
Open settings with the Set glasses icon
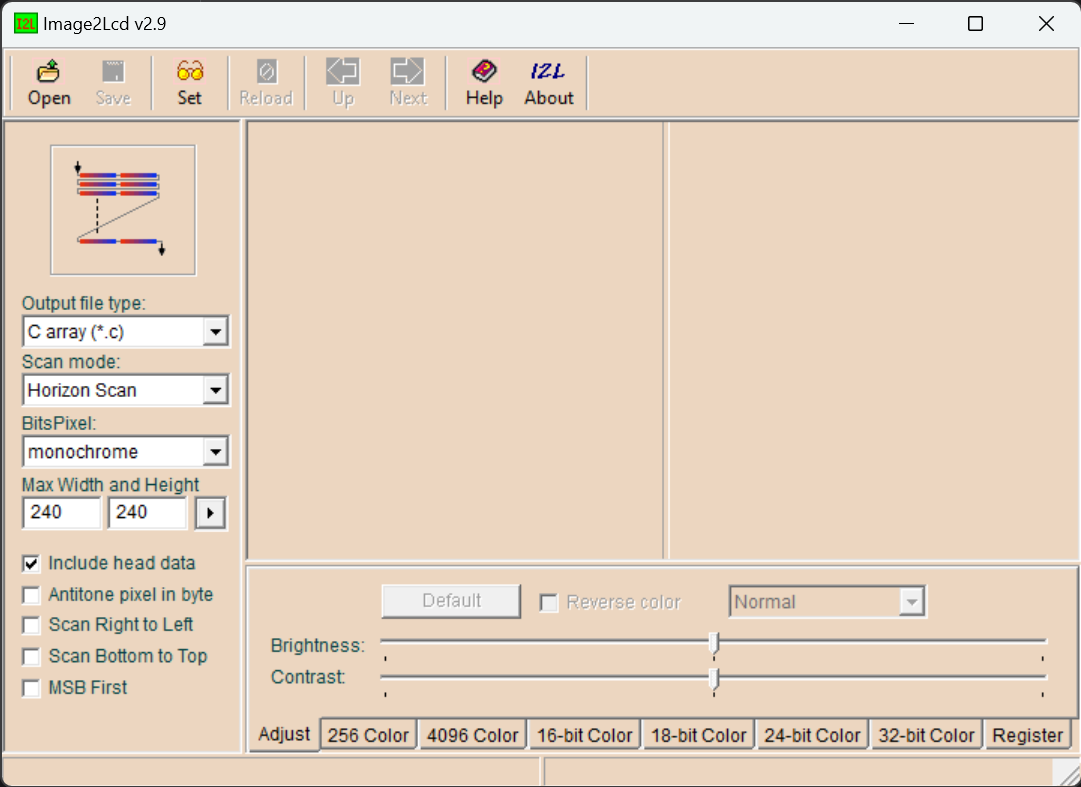pyautogui.click(x=190, y=83)
